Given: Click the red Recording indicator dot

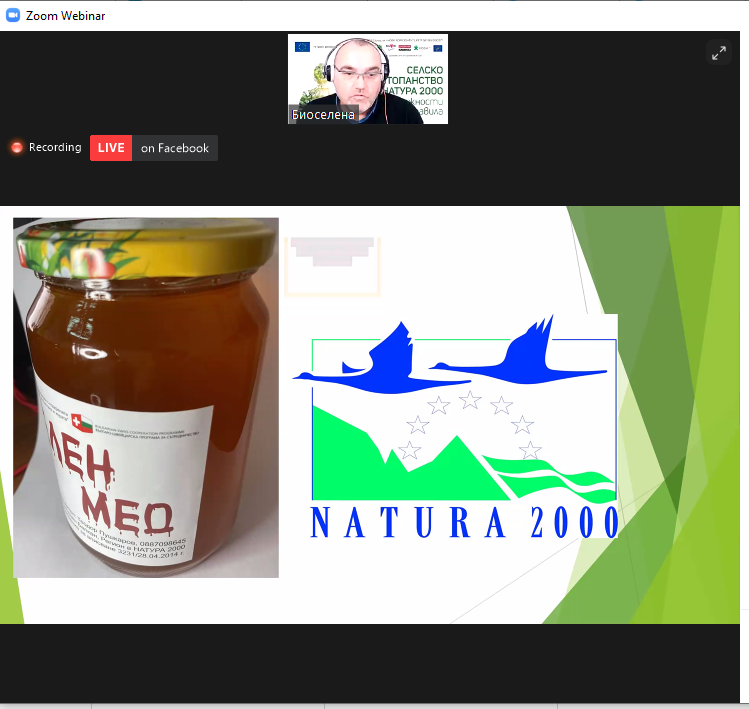Looking at the screenshot, I should point(17,148).
